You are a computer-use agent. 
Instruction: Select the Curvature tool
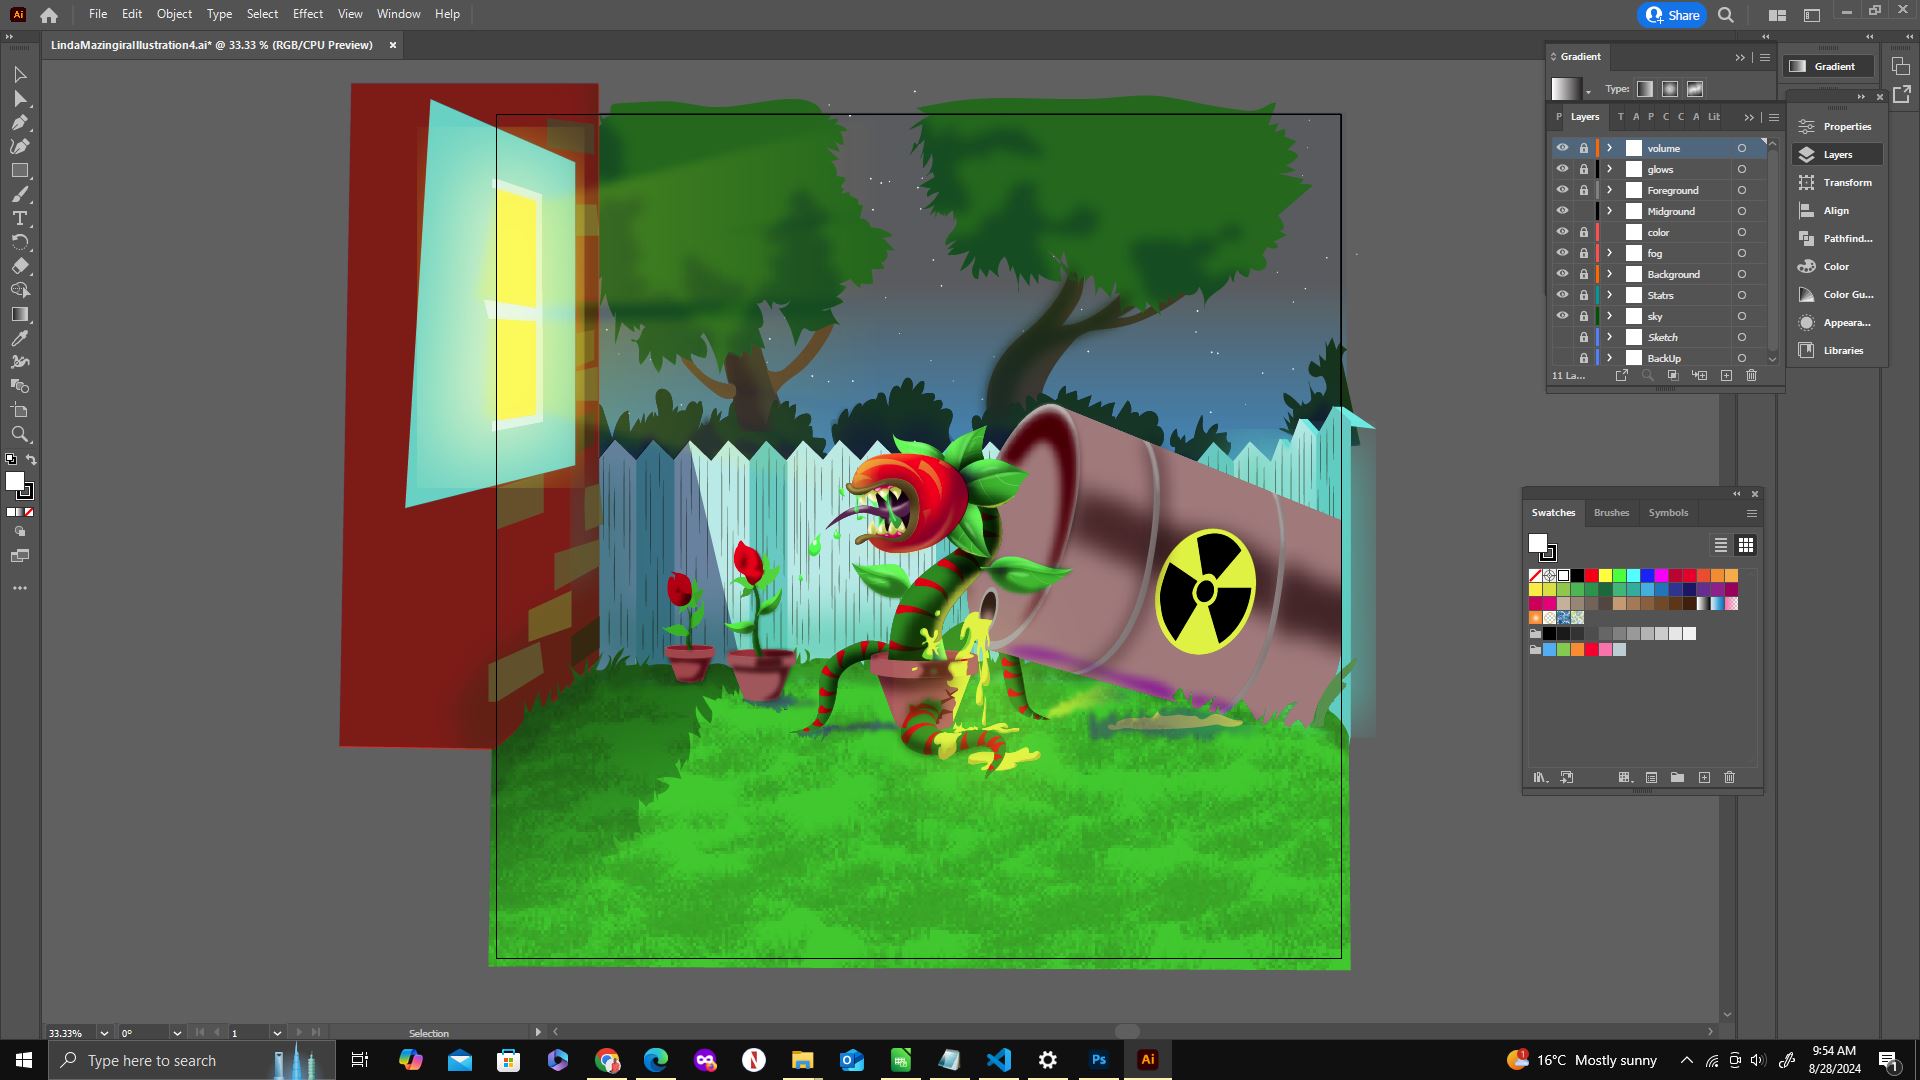click(x=19, y=147)
